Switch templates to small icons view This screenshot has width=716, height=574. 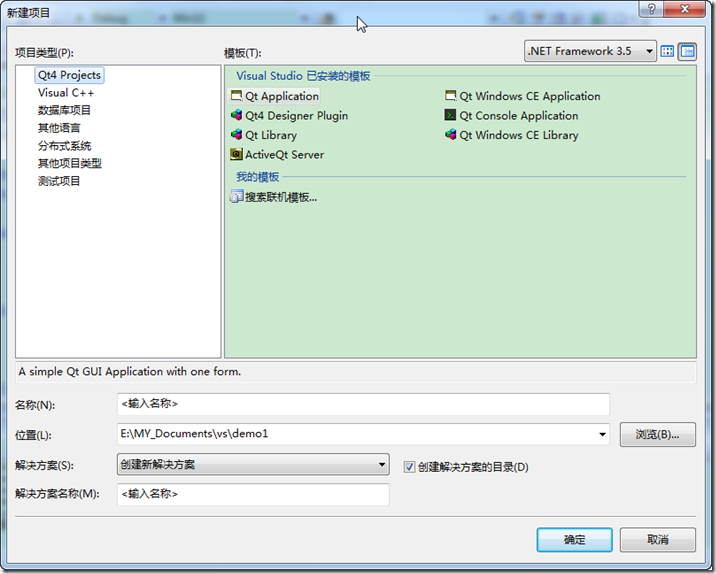click(687, 52)
